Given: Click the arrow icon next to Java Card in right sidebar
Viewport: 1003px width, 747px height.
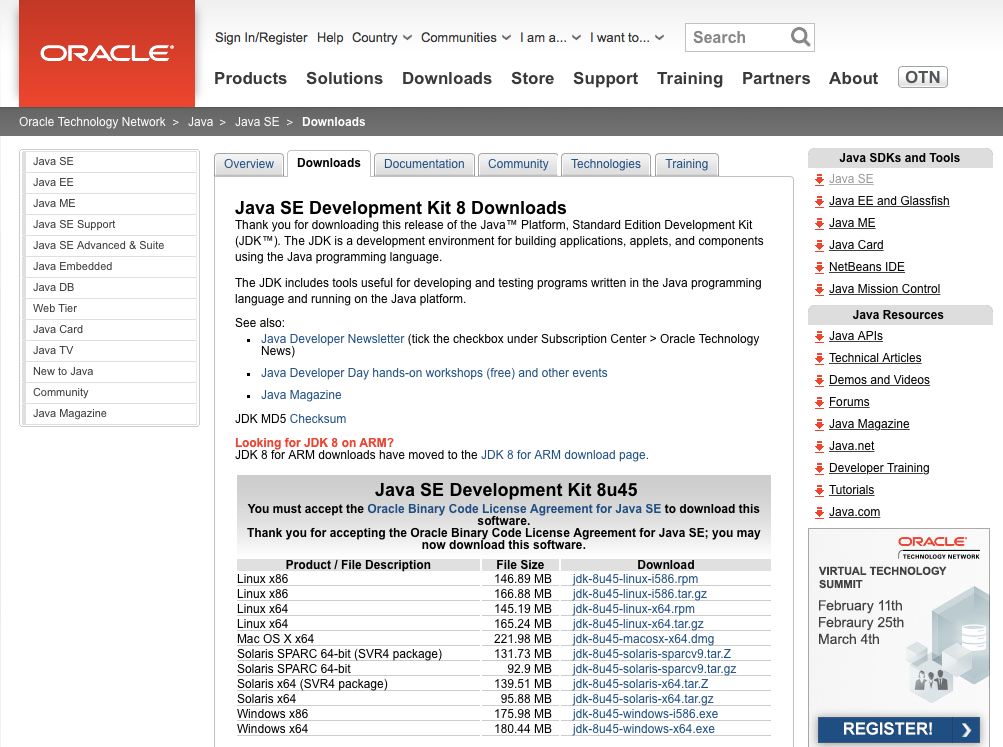Looking at the screenshot, I should click(819, 246).
